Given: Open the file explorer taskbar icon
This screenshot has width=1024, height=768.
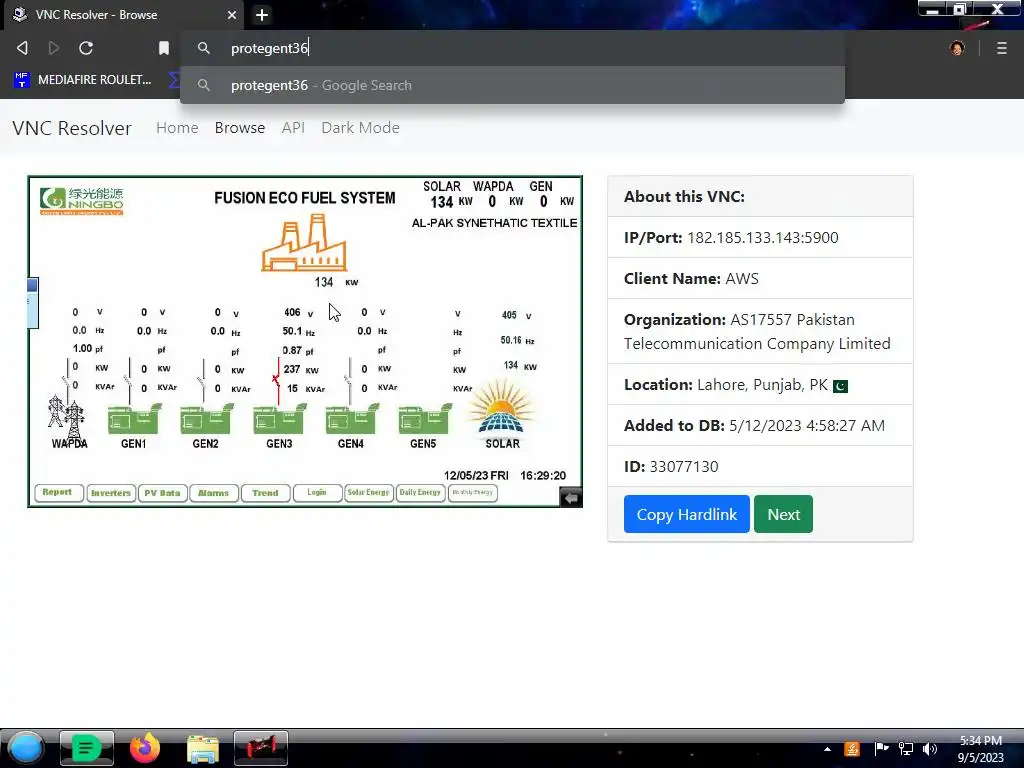Looking at the screenshot, I should tap(203, 749).
